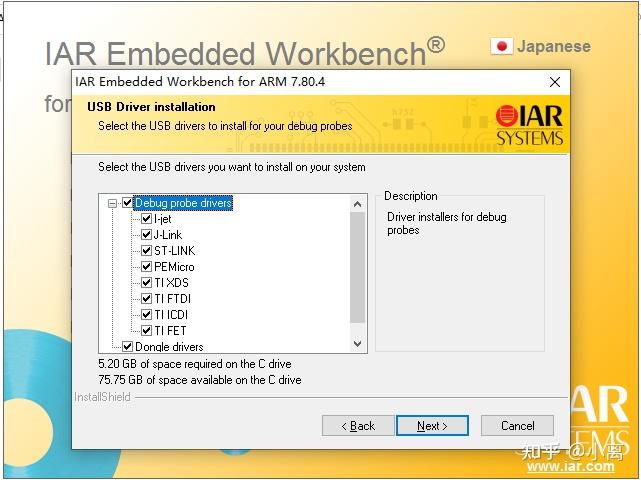Uncheck the TI FET driver checkbox
The height and width of the screenshot is (480, 641).
(x=146, y=330)
